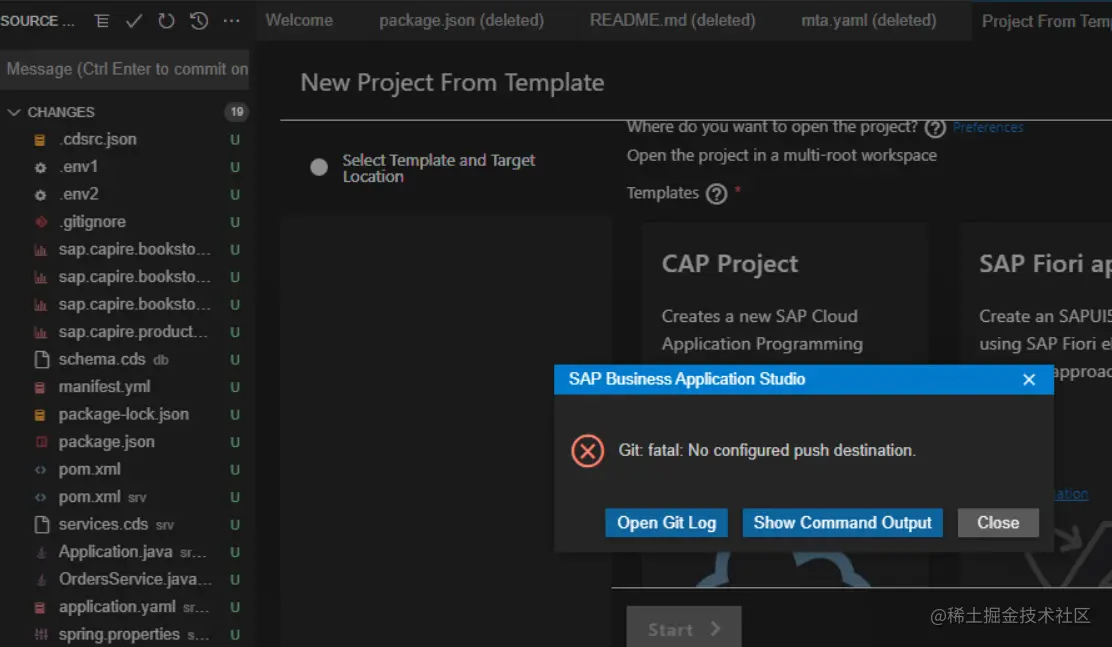Close the SAP Business Application Studio dialog
1112x647 pixels.
click(x=1029, y=380)
